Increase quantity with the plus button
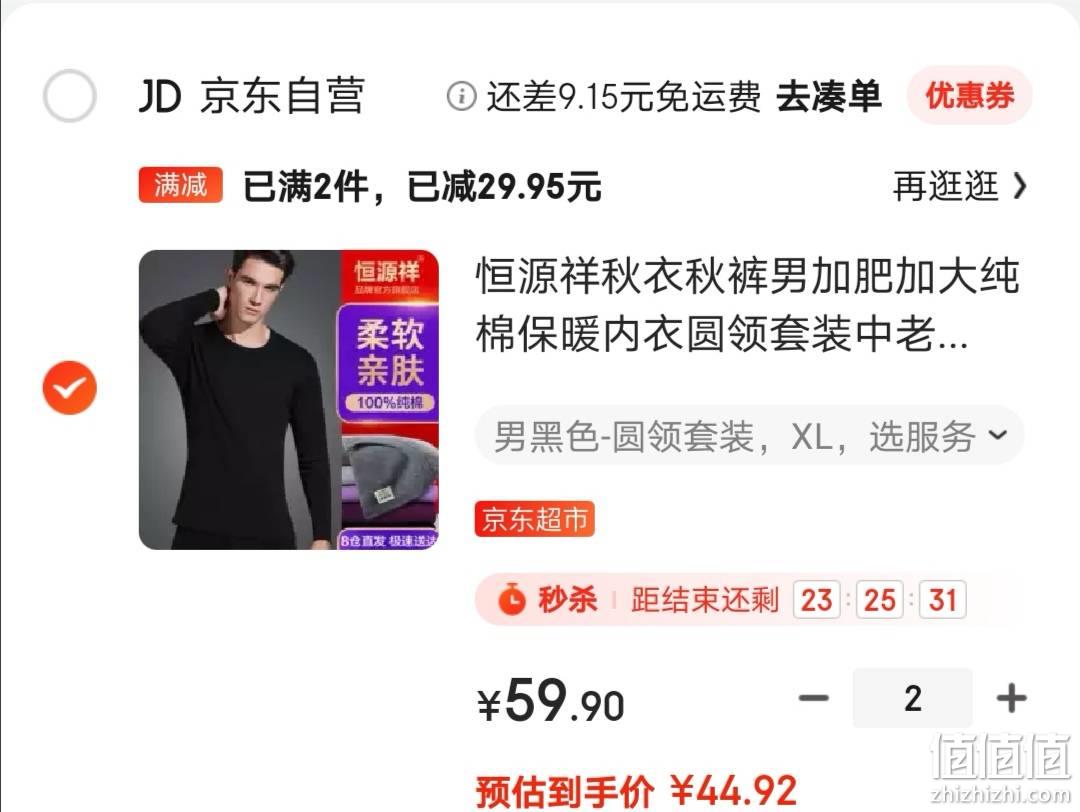The image size is (1080, 812). (x=1011, y=698)
